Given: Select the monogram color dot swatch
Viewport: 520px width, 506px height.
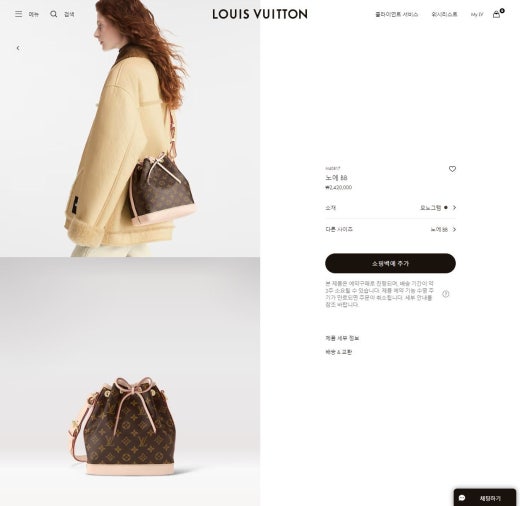Looking at the screenshot, I should [x=446, y=207].
